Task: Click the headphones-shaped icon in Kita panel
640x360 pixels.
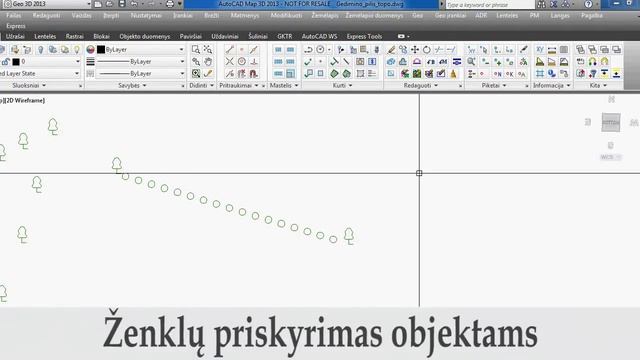Action: pyautogui.click(x=592, y=62)
